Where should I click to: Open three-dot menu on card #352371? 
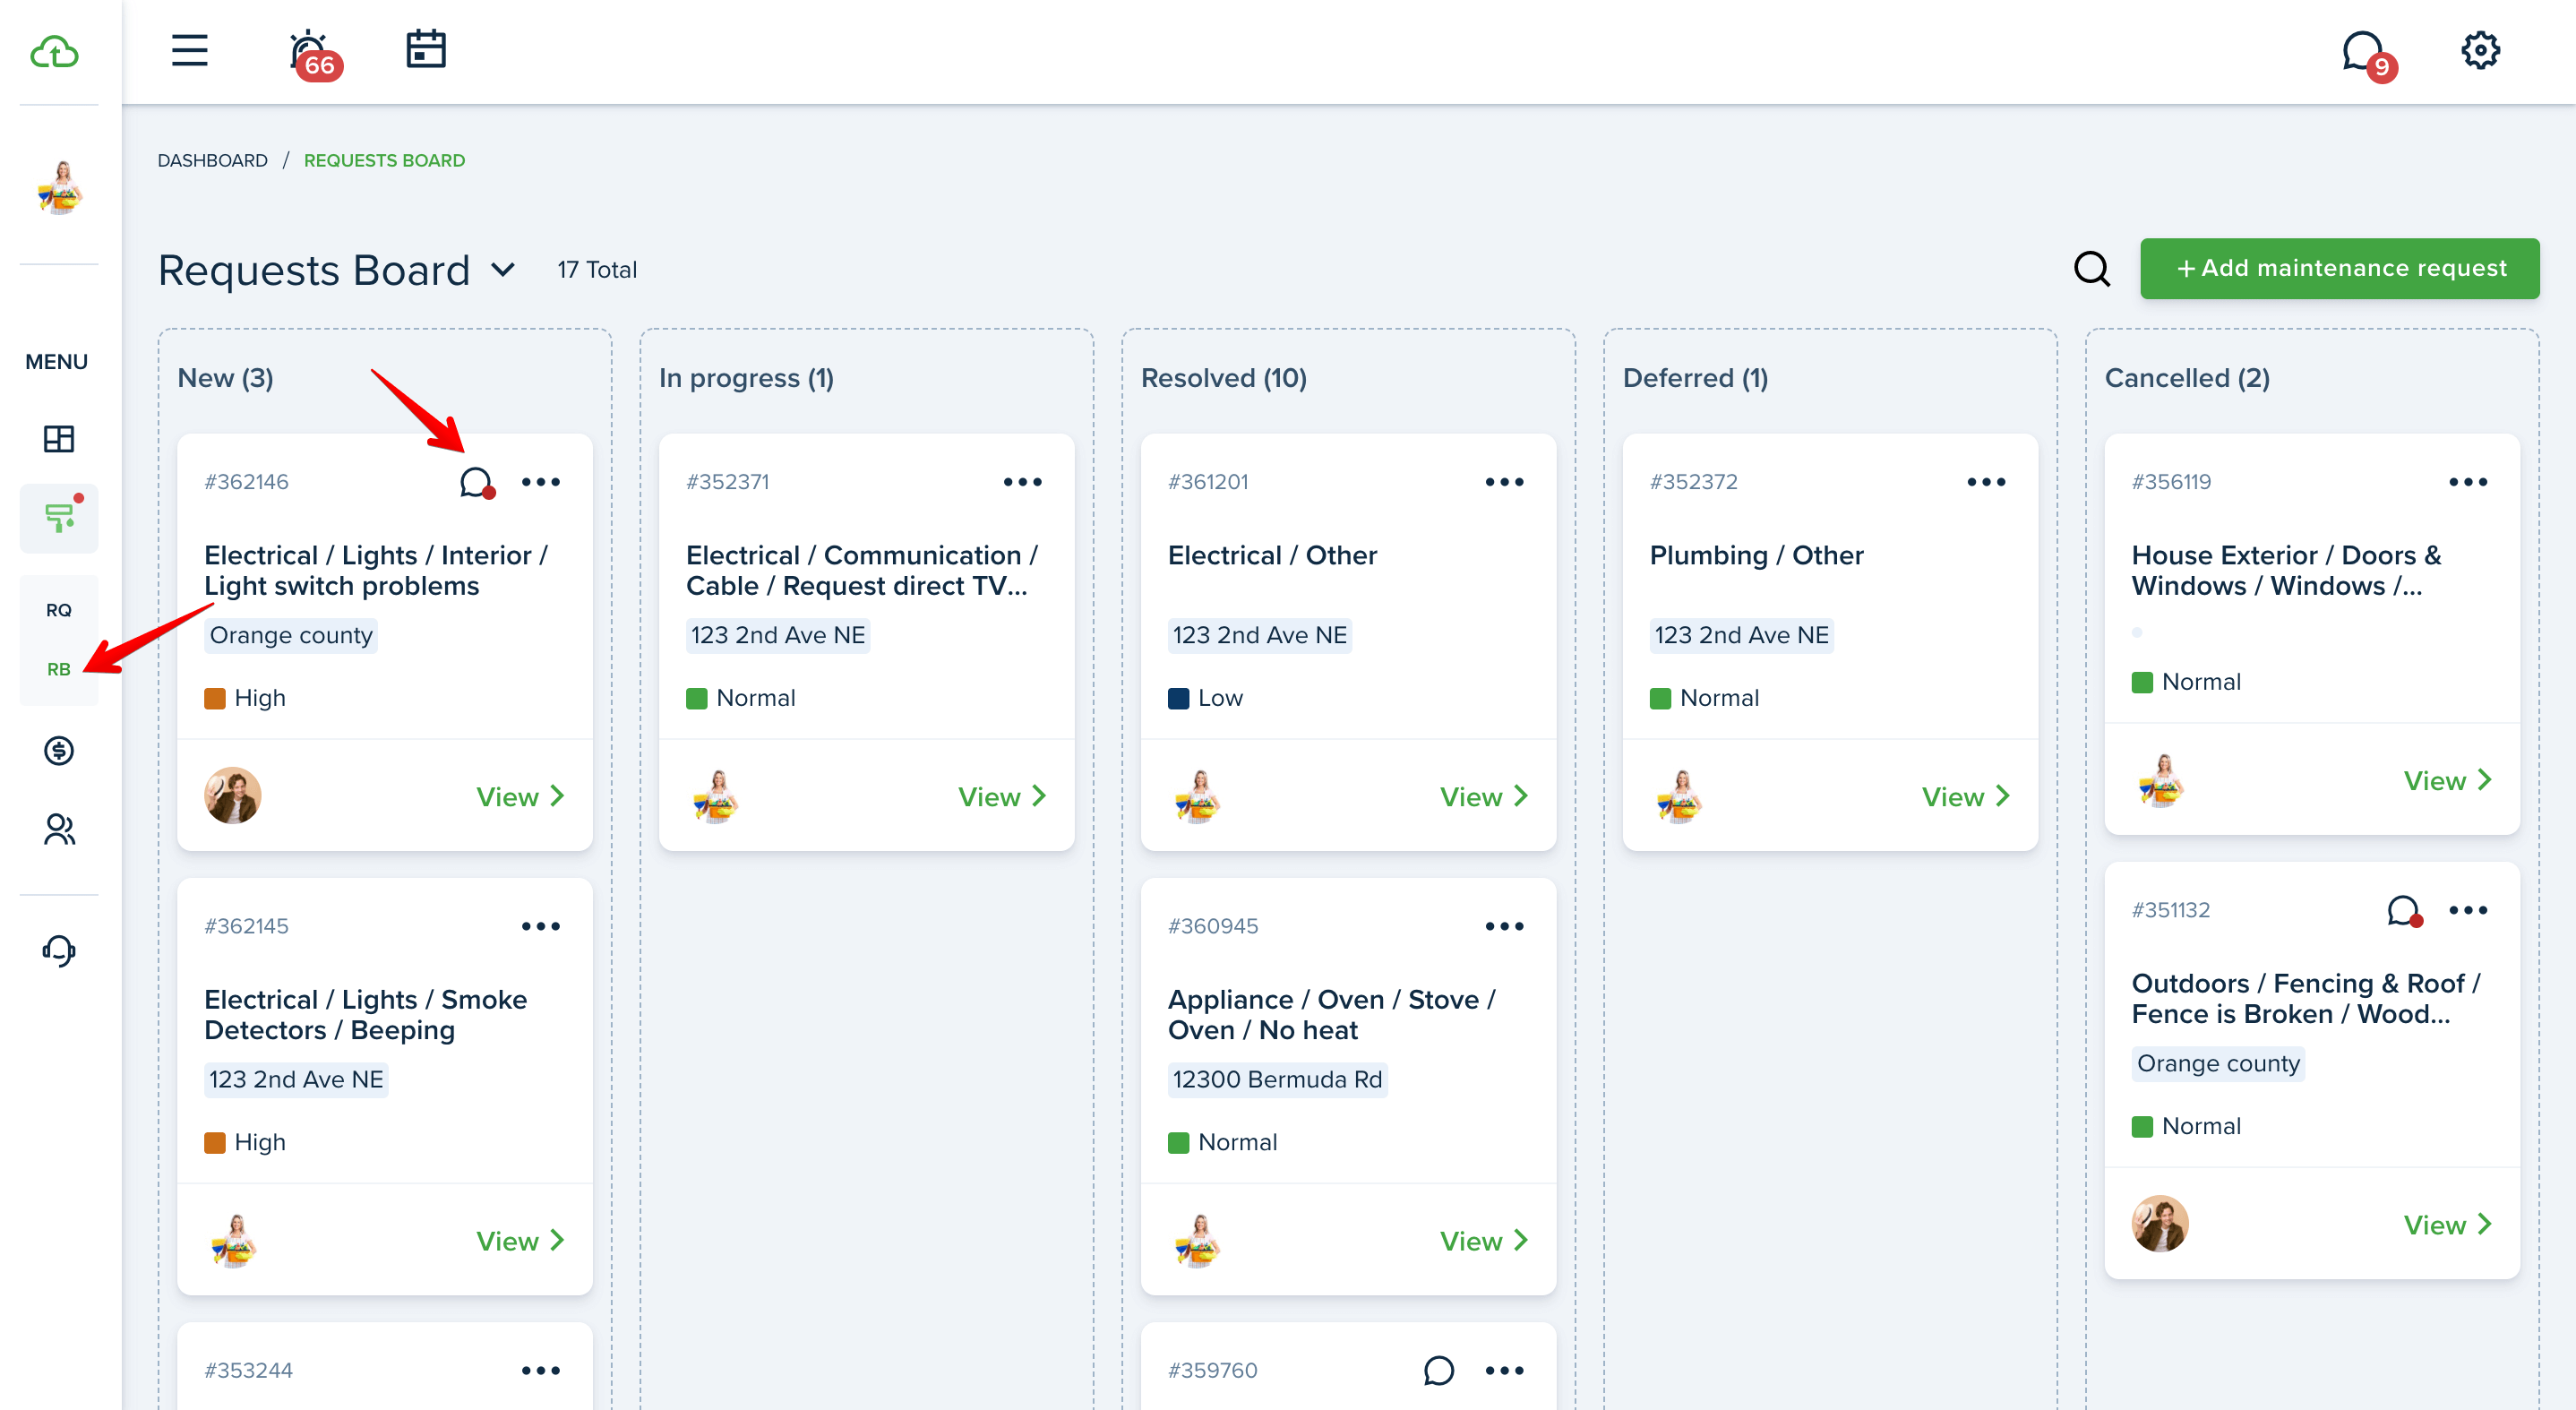(1023, 482)
